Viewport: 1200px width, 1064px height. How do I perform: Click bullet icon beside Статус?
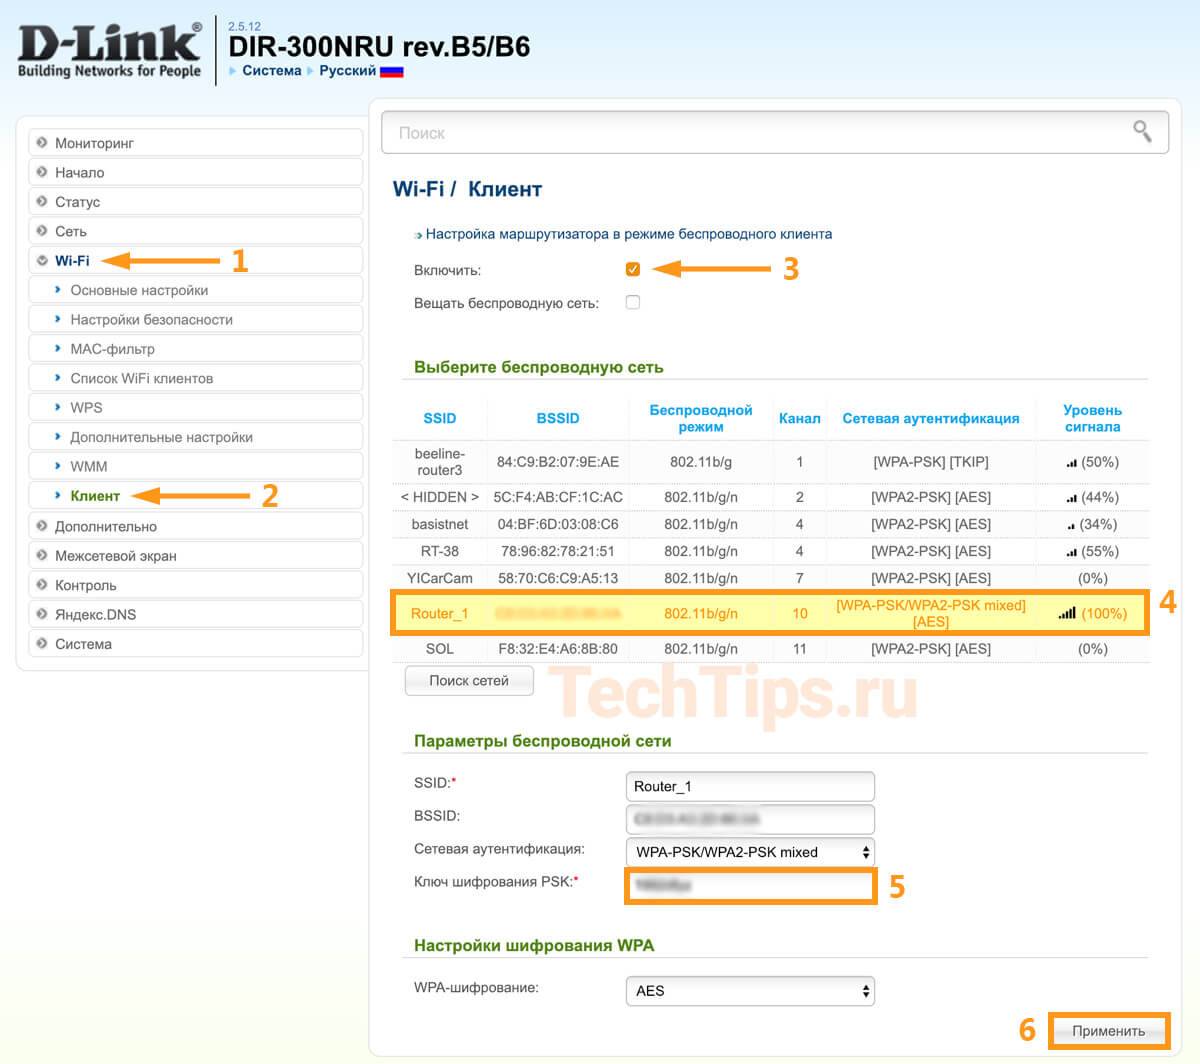pos(42,201)
